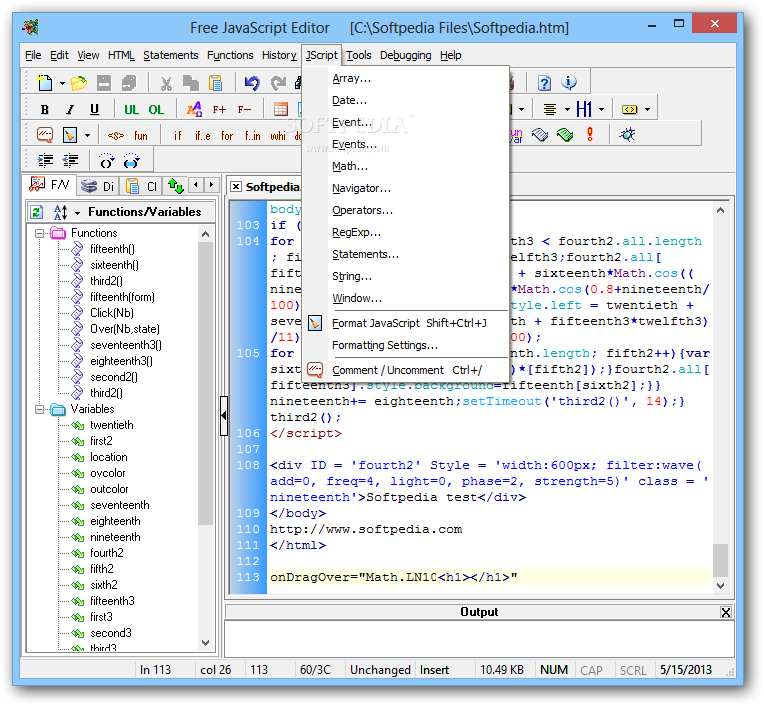This screenshot has height=706, width=764.
Task: Open file with the yellow folder icon
Action: pyautogui.click(x=78, y=83)
